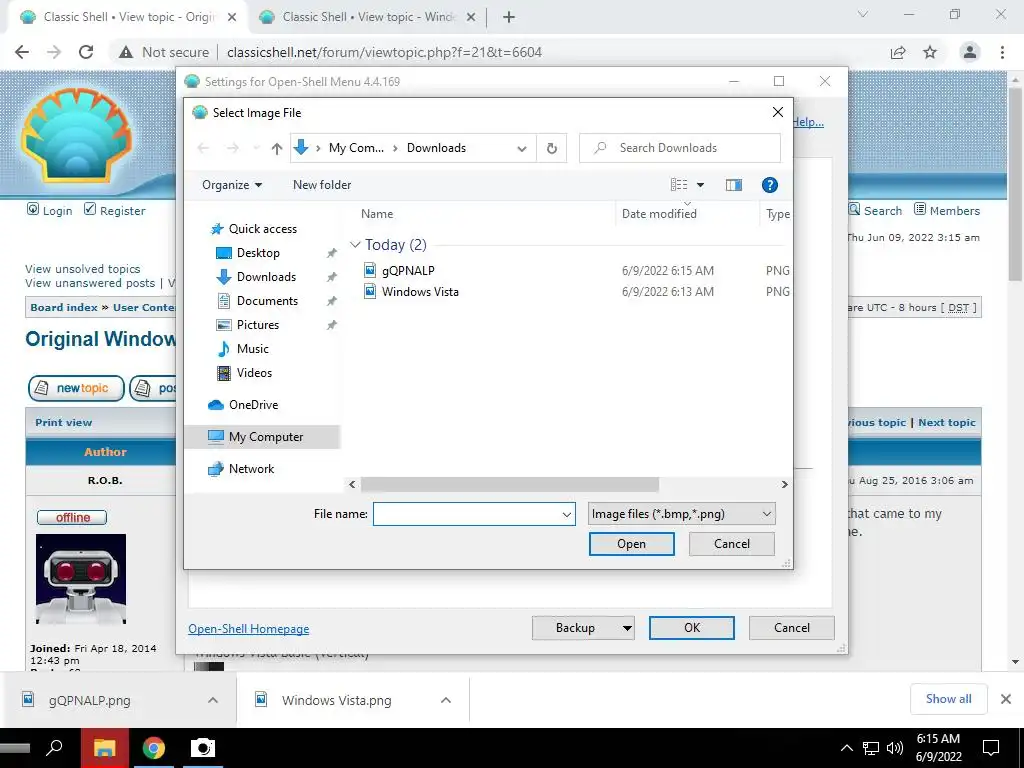Open the Open-Shell Homepage link
The height and width of the screenshot is (768, 1024).
point(249,629)
